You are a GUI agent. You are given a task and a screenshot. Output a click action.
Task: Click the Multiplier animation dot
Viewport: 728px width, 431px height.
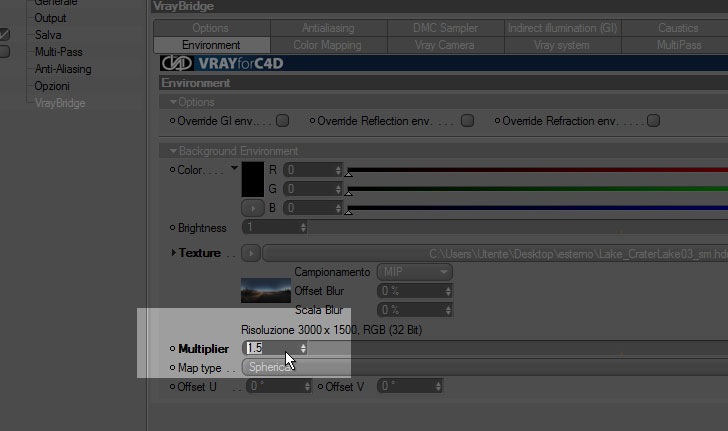click(172, 348)
